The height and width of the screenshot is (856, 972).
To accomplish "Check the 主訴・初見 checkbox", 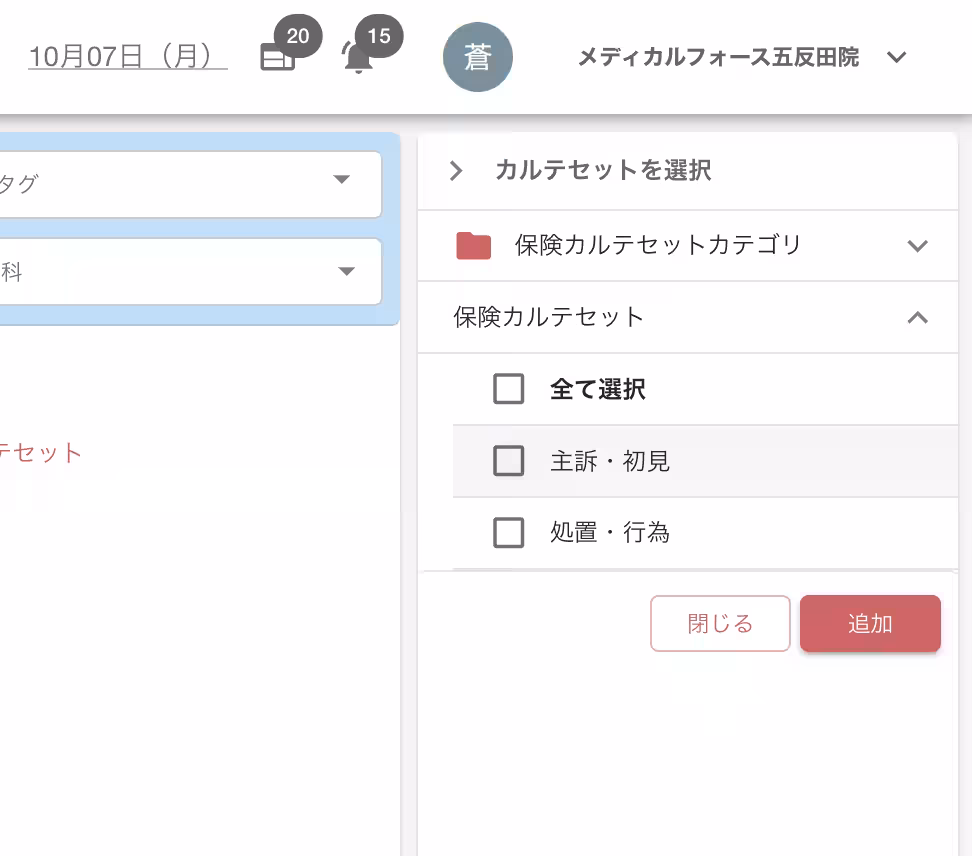I will point(508,461).
